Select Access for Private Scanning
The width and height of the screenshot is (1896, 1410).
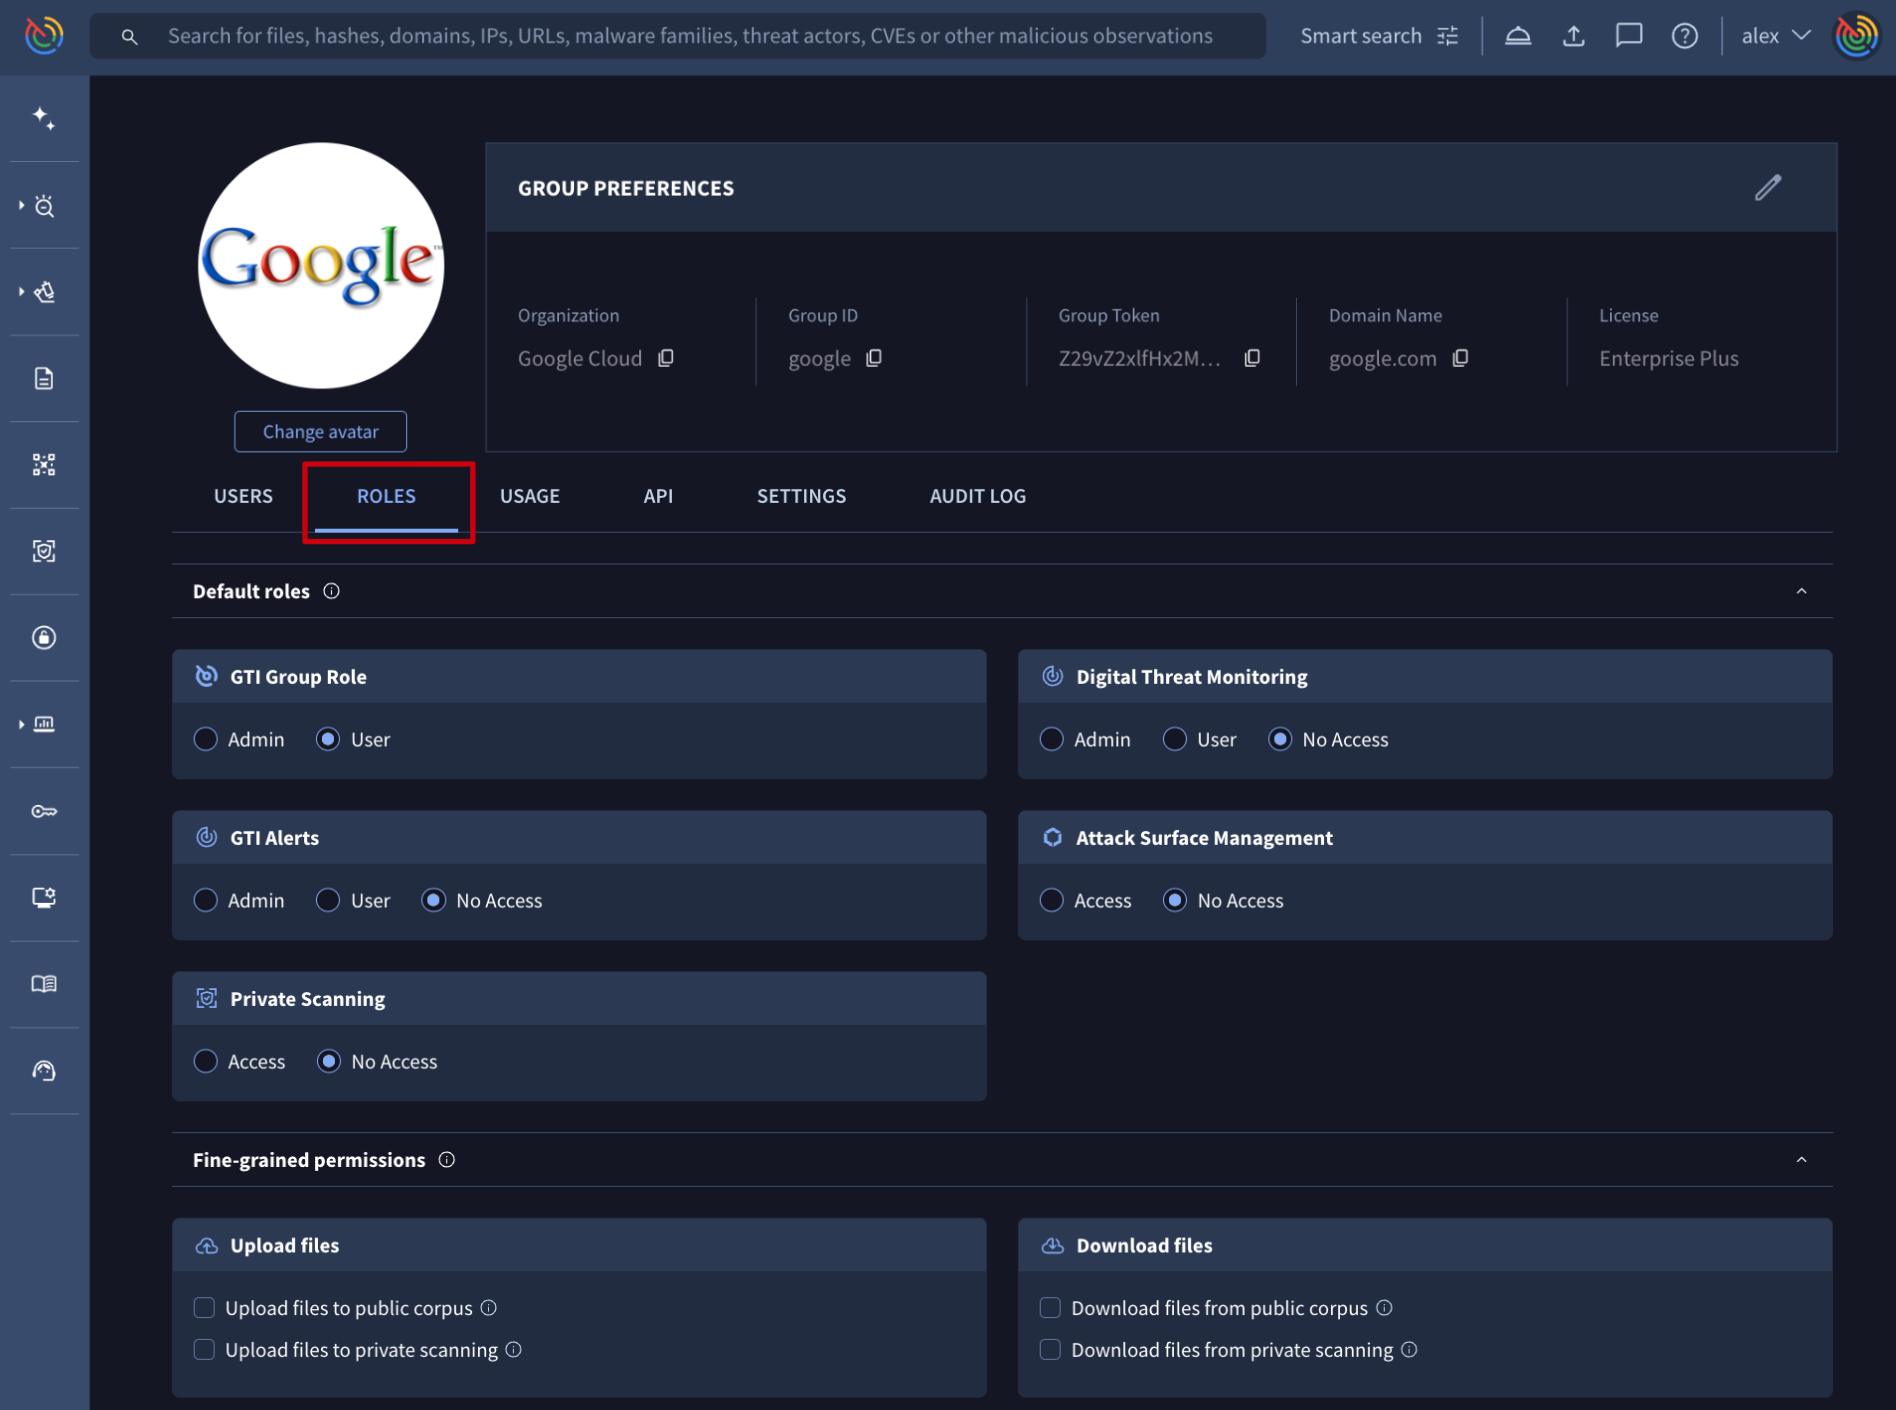(x=206, y=1061)
